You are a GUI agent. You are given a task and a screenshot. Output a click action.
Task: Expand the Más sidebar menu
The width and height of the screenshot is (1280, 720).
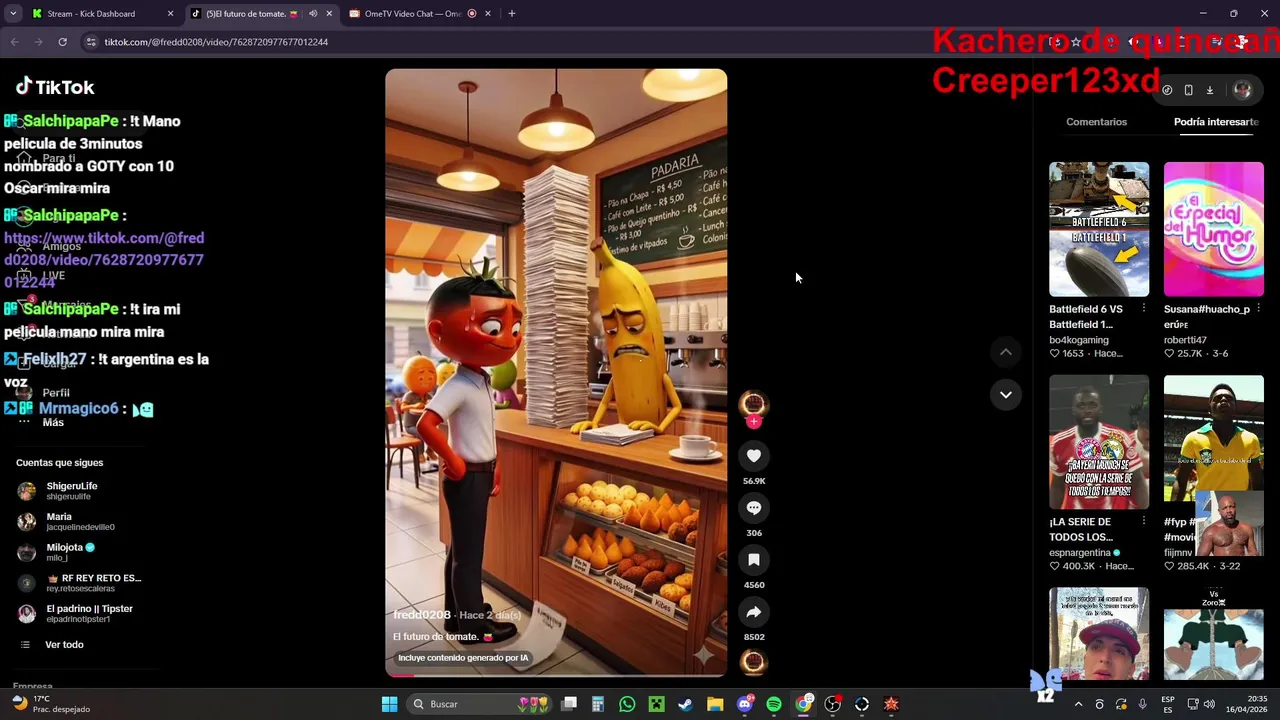click(53, 423)
